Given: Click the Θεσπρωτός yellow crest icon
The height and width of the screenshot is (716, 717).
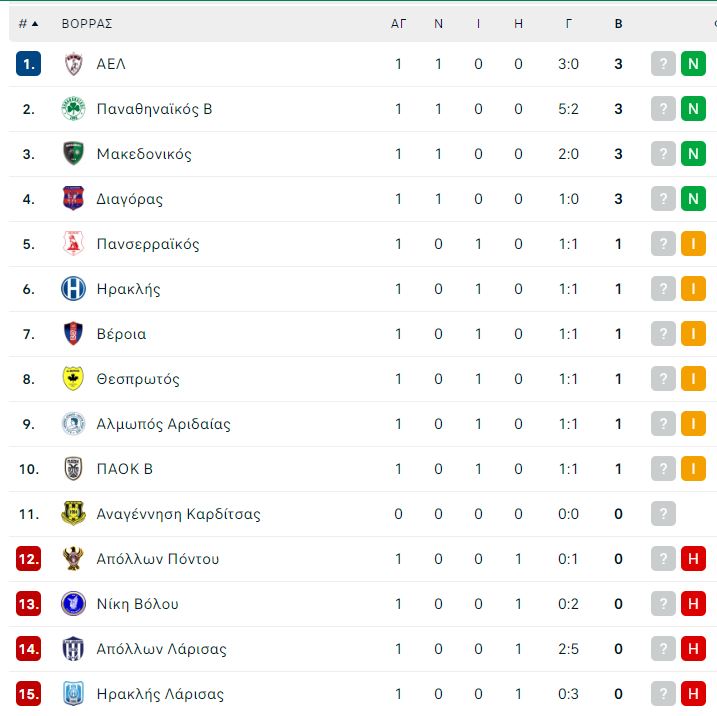Looking at the screenshot, I should pyautogui.click(x=73, y=379).
